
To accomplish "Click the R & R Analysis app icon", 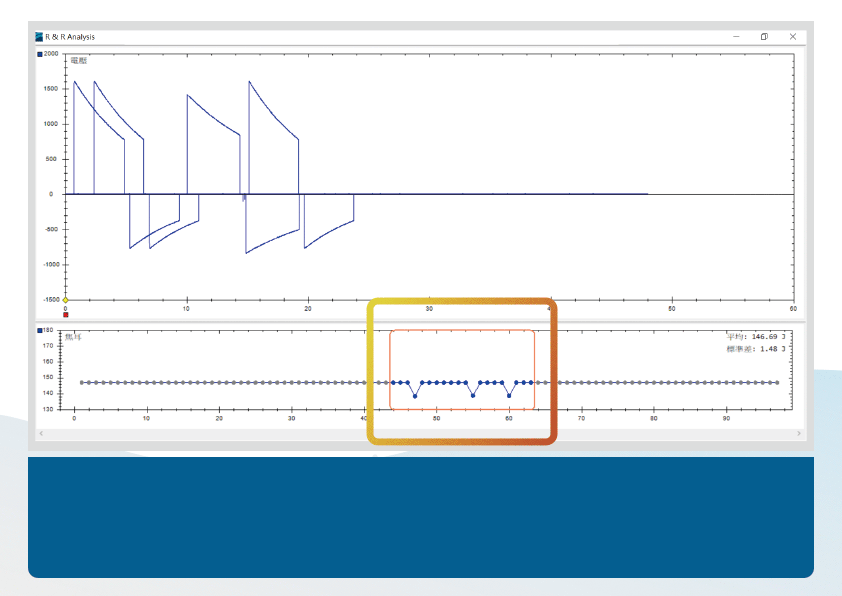I will (x=39, y=37).
